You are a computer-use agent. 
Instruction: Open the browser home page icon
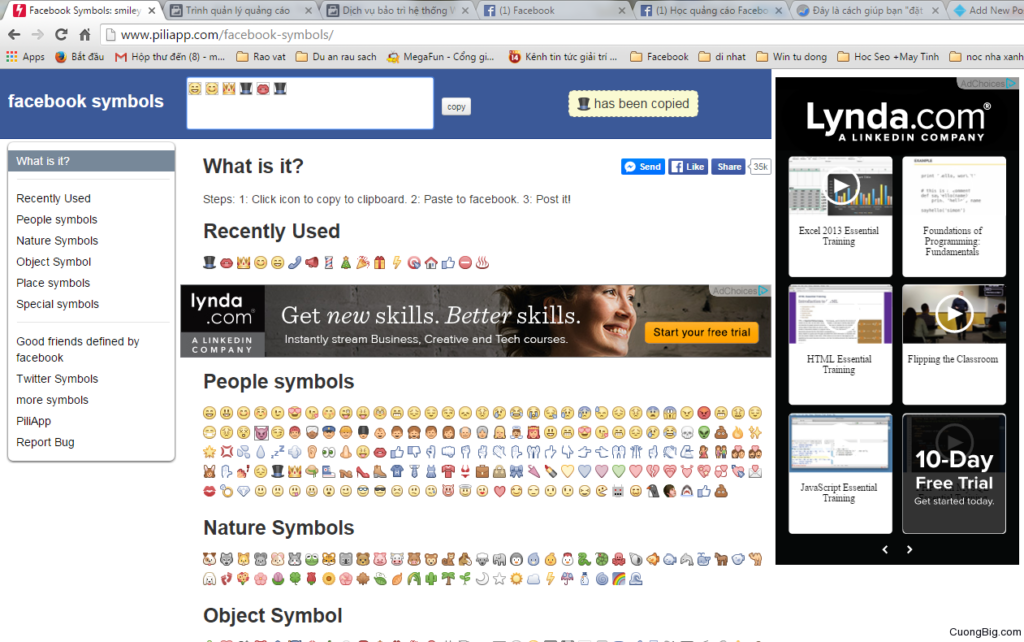click(x=85, y=35)
